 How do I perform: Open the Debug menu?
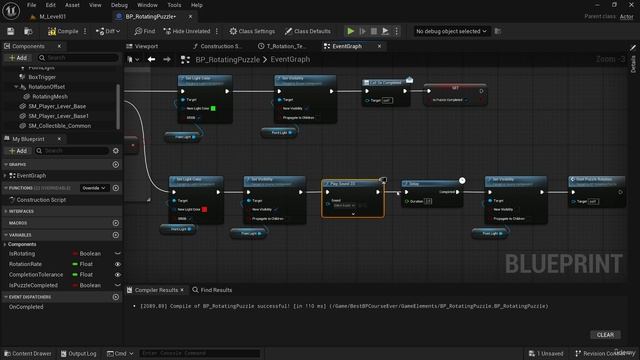[x=119, y=5]
